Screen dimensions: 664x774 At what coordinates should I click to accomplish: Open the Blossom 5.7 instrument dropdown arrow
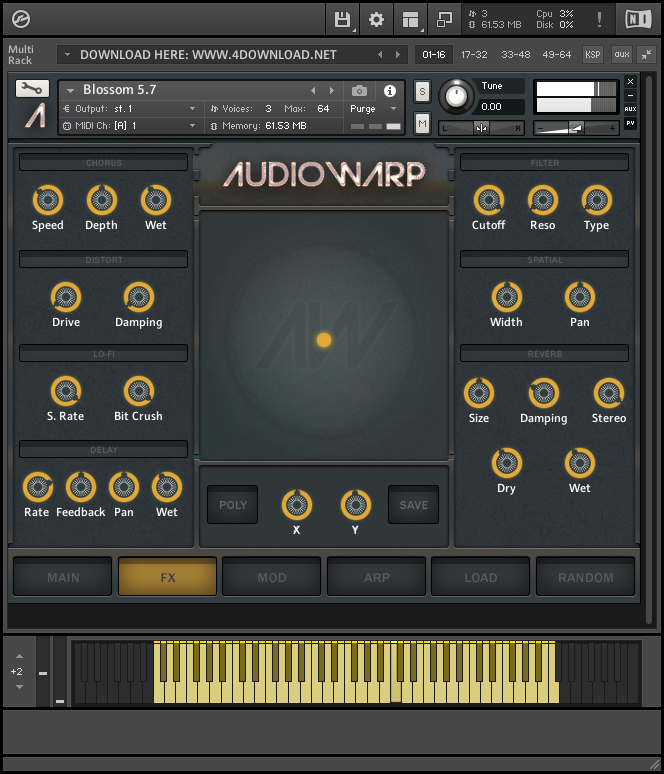click(70, 90)
